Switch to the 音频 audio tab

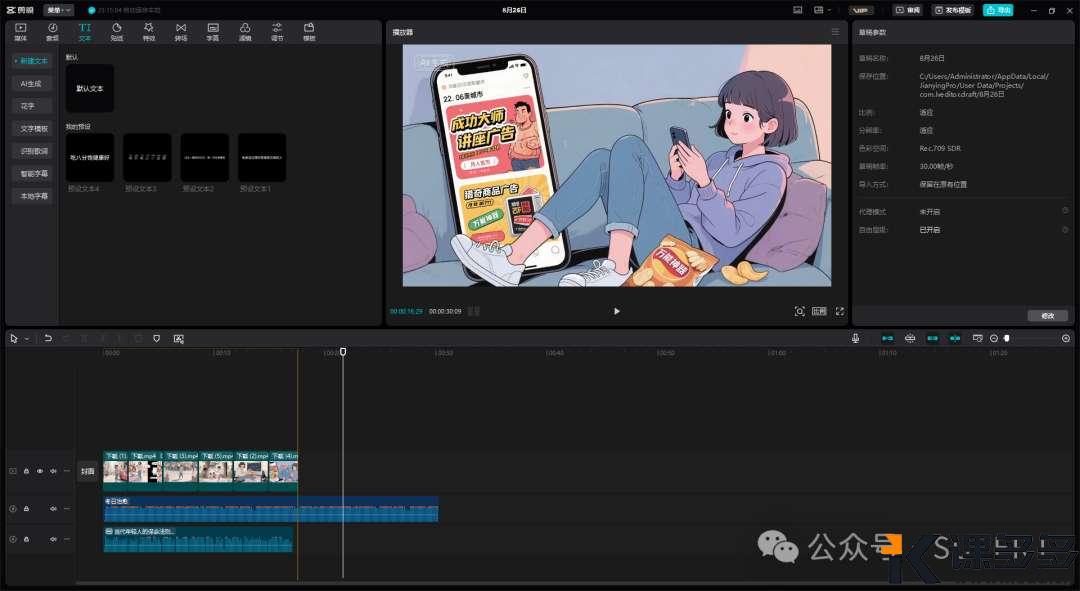pyautogui.click(x=52, y=31)
